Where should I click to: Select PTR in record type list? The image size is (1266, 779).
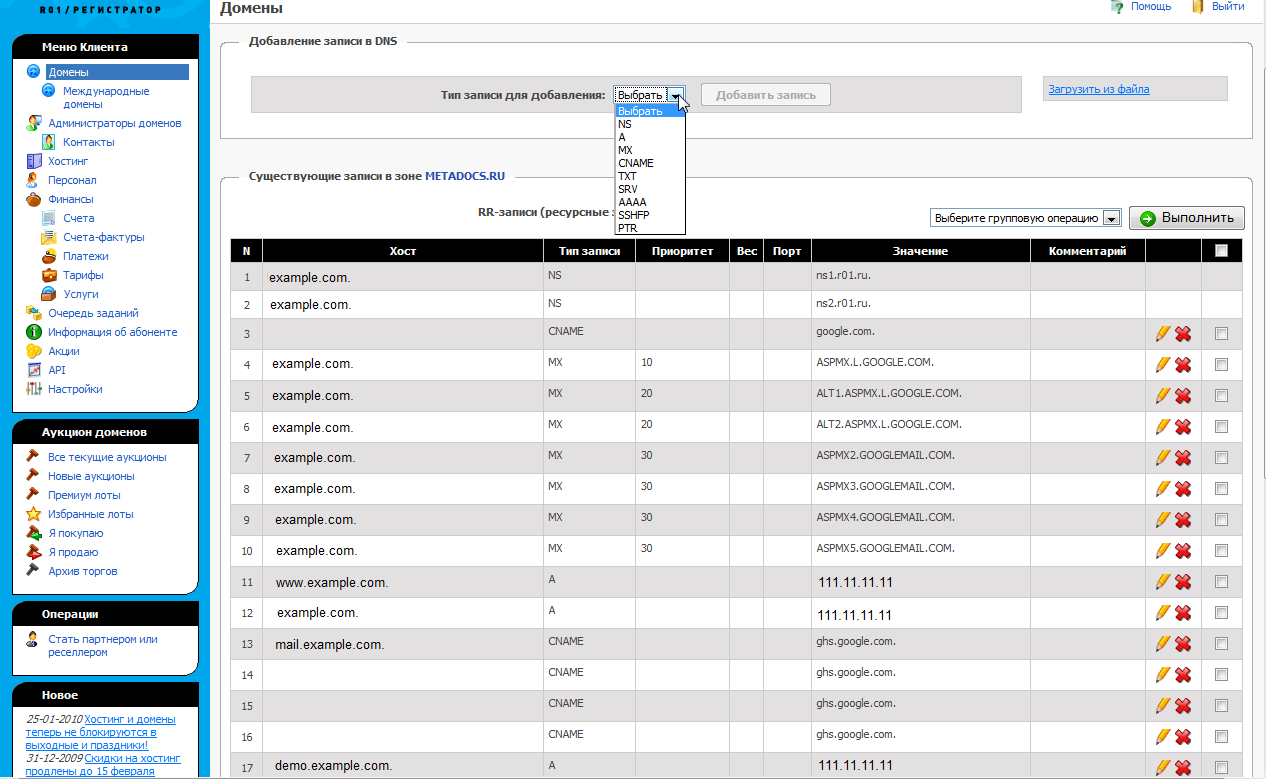coord(650,228)
